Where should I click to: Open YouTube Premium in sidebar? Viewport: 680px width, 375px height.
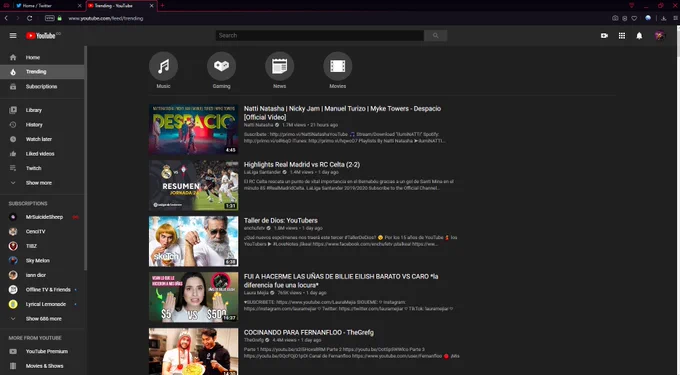pyautogui.click(x=42, y=352)
